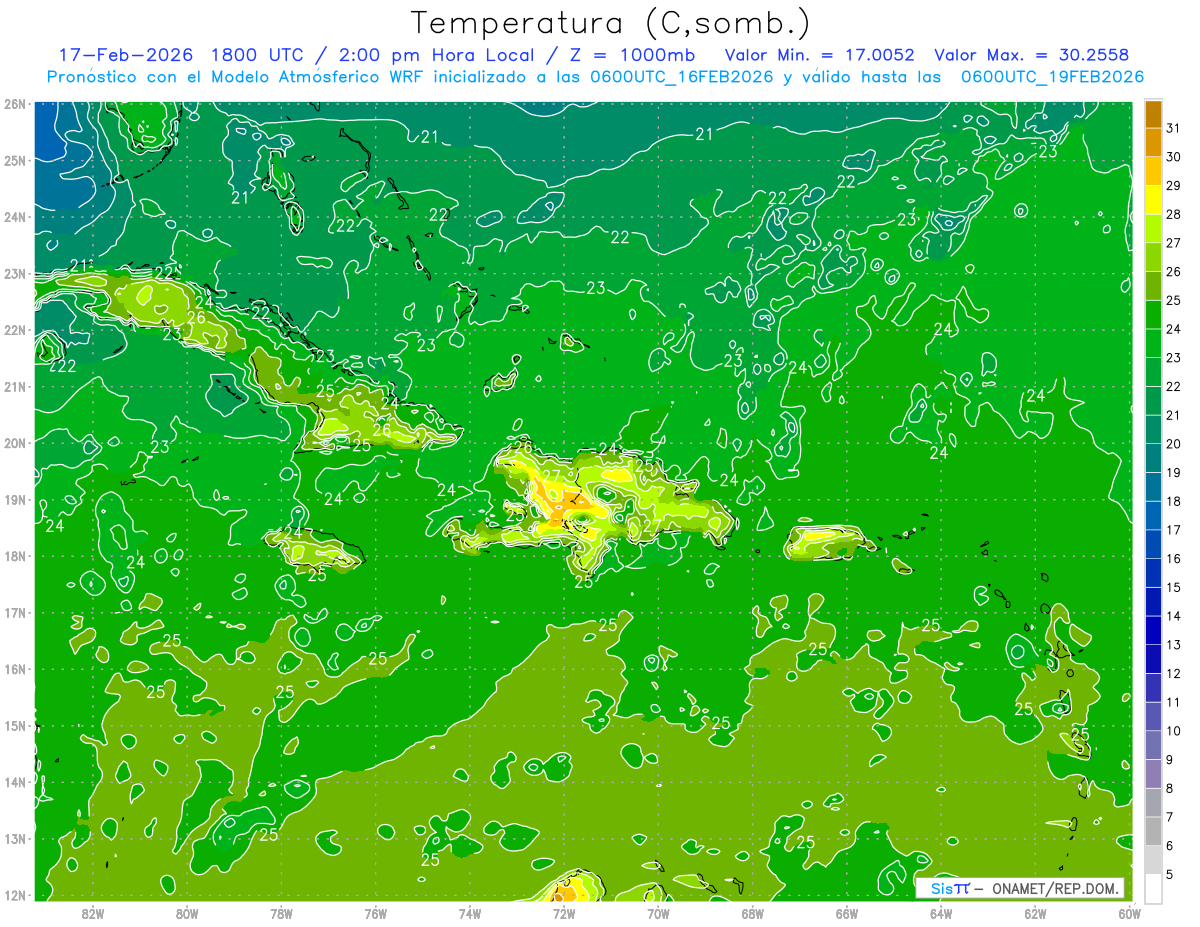Select the 'Z = 1000mb' level text
The height and width of the screenshot is (927, 1200).
(x=634, y=55)
